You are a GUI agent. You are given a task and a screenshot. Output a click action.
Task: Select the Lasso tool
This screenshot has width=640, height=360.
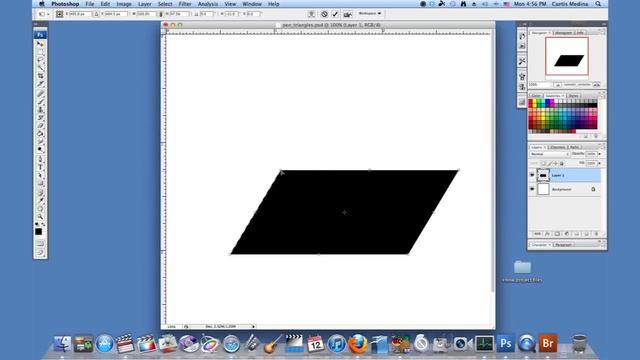[x=40, y=60]
